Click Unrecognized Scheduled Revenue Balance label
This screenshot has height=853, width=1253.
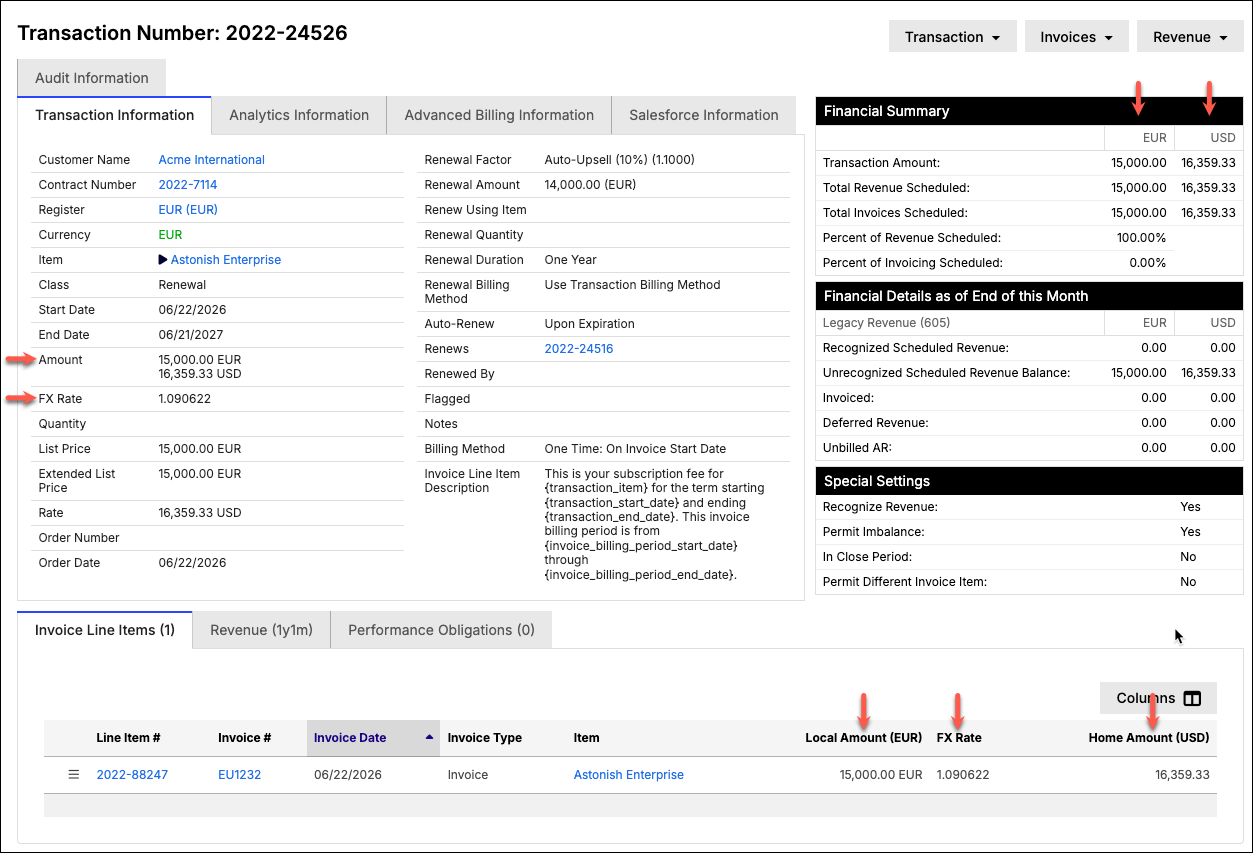pos(946,373)
